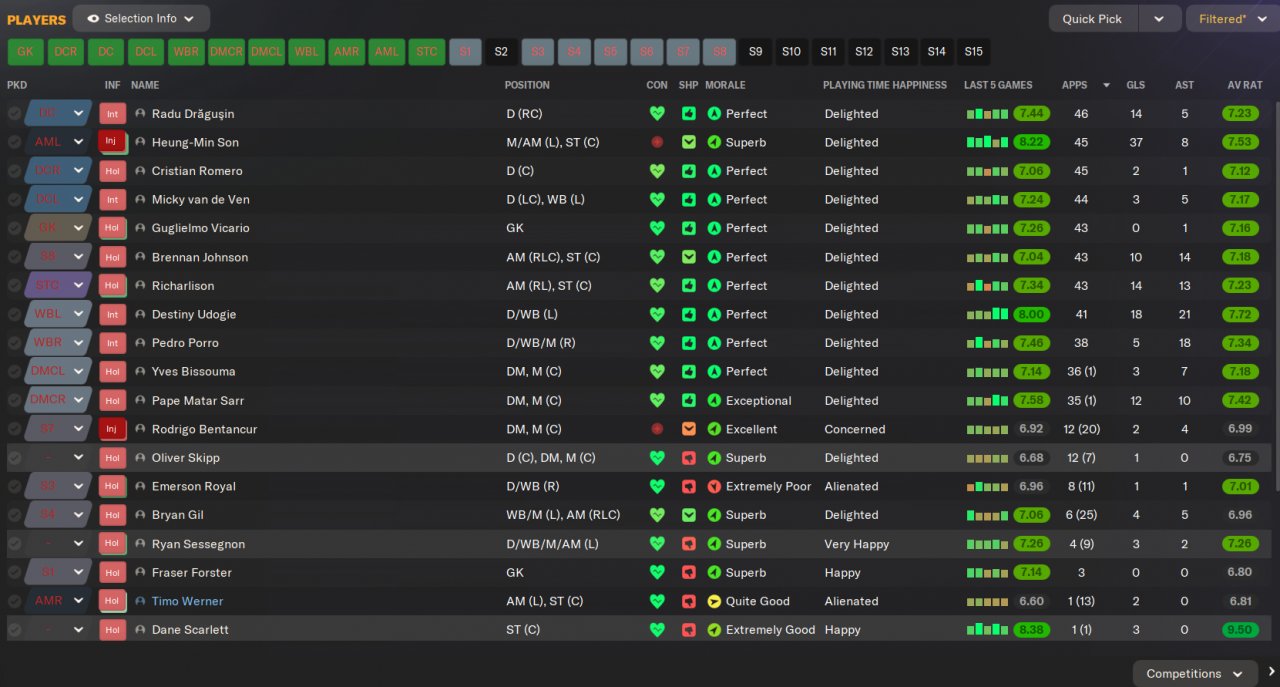Open Selection Info dropdown
This screenshot has height=687, width=1280.
[141, 18]
